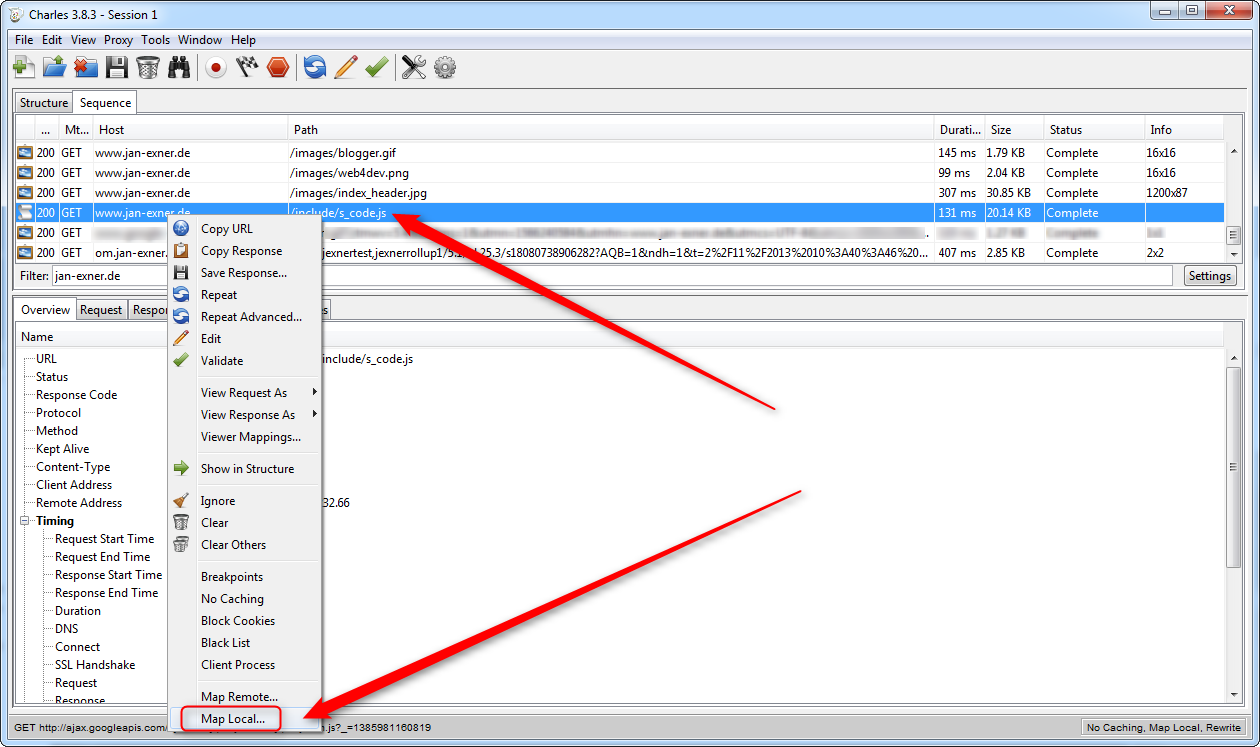
Task: Click the Settings button next to filter
Action: pos(1210,276)
